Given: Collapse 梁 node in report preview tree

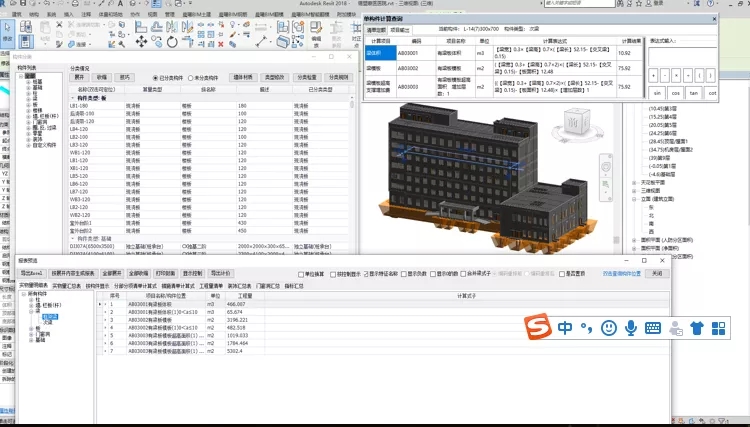Looking at the screenshot, I should tap(31, 311).
